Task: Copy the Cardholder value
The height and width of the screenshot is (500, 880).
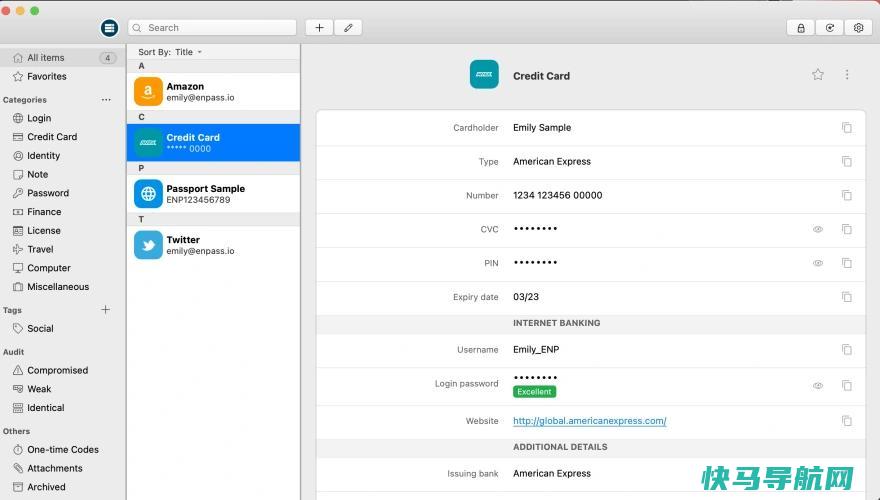Action: pyautogui.click(x=847, y=128)
